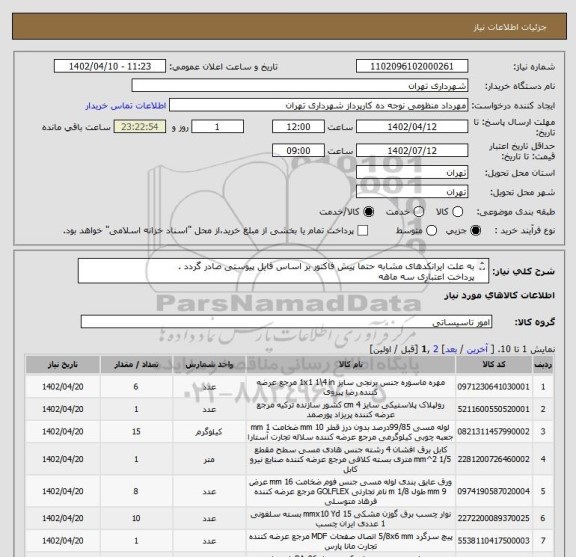The image size is (576, 557).
Task: Click the رولپلاک پلاستیکی item name in row 2
Action: [350, 409]
